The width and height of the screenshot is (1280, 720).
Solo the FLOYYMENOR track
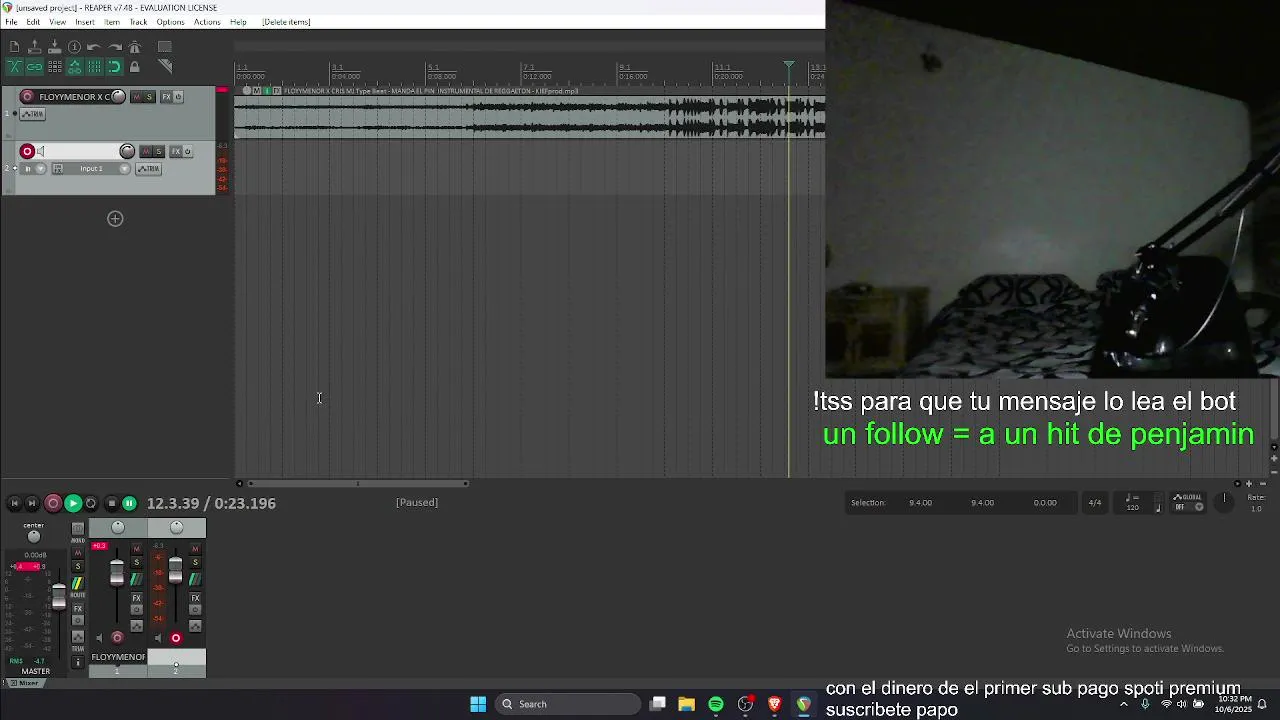150,97
